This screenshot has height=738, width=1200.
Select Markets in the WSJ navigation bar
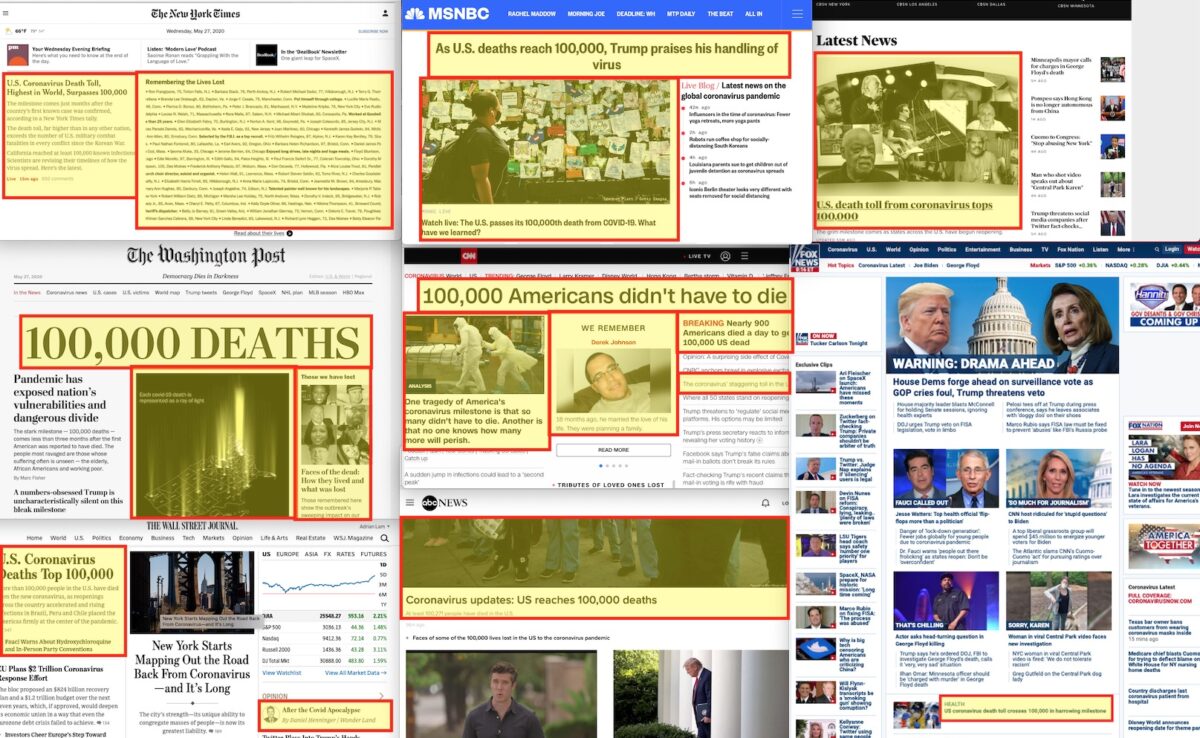click(x=212, y=538)
